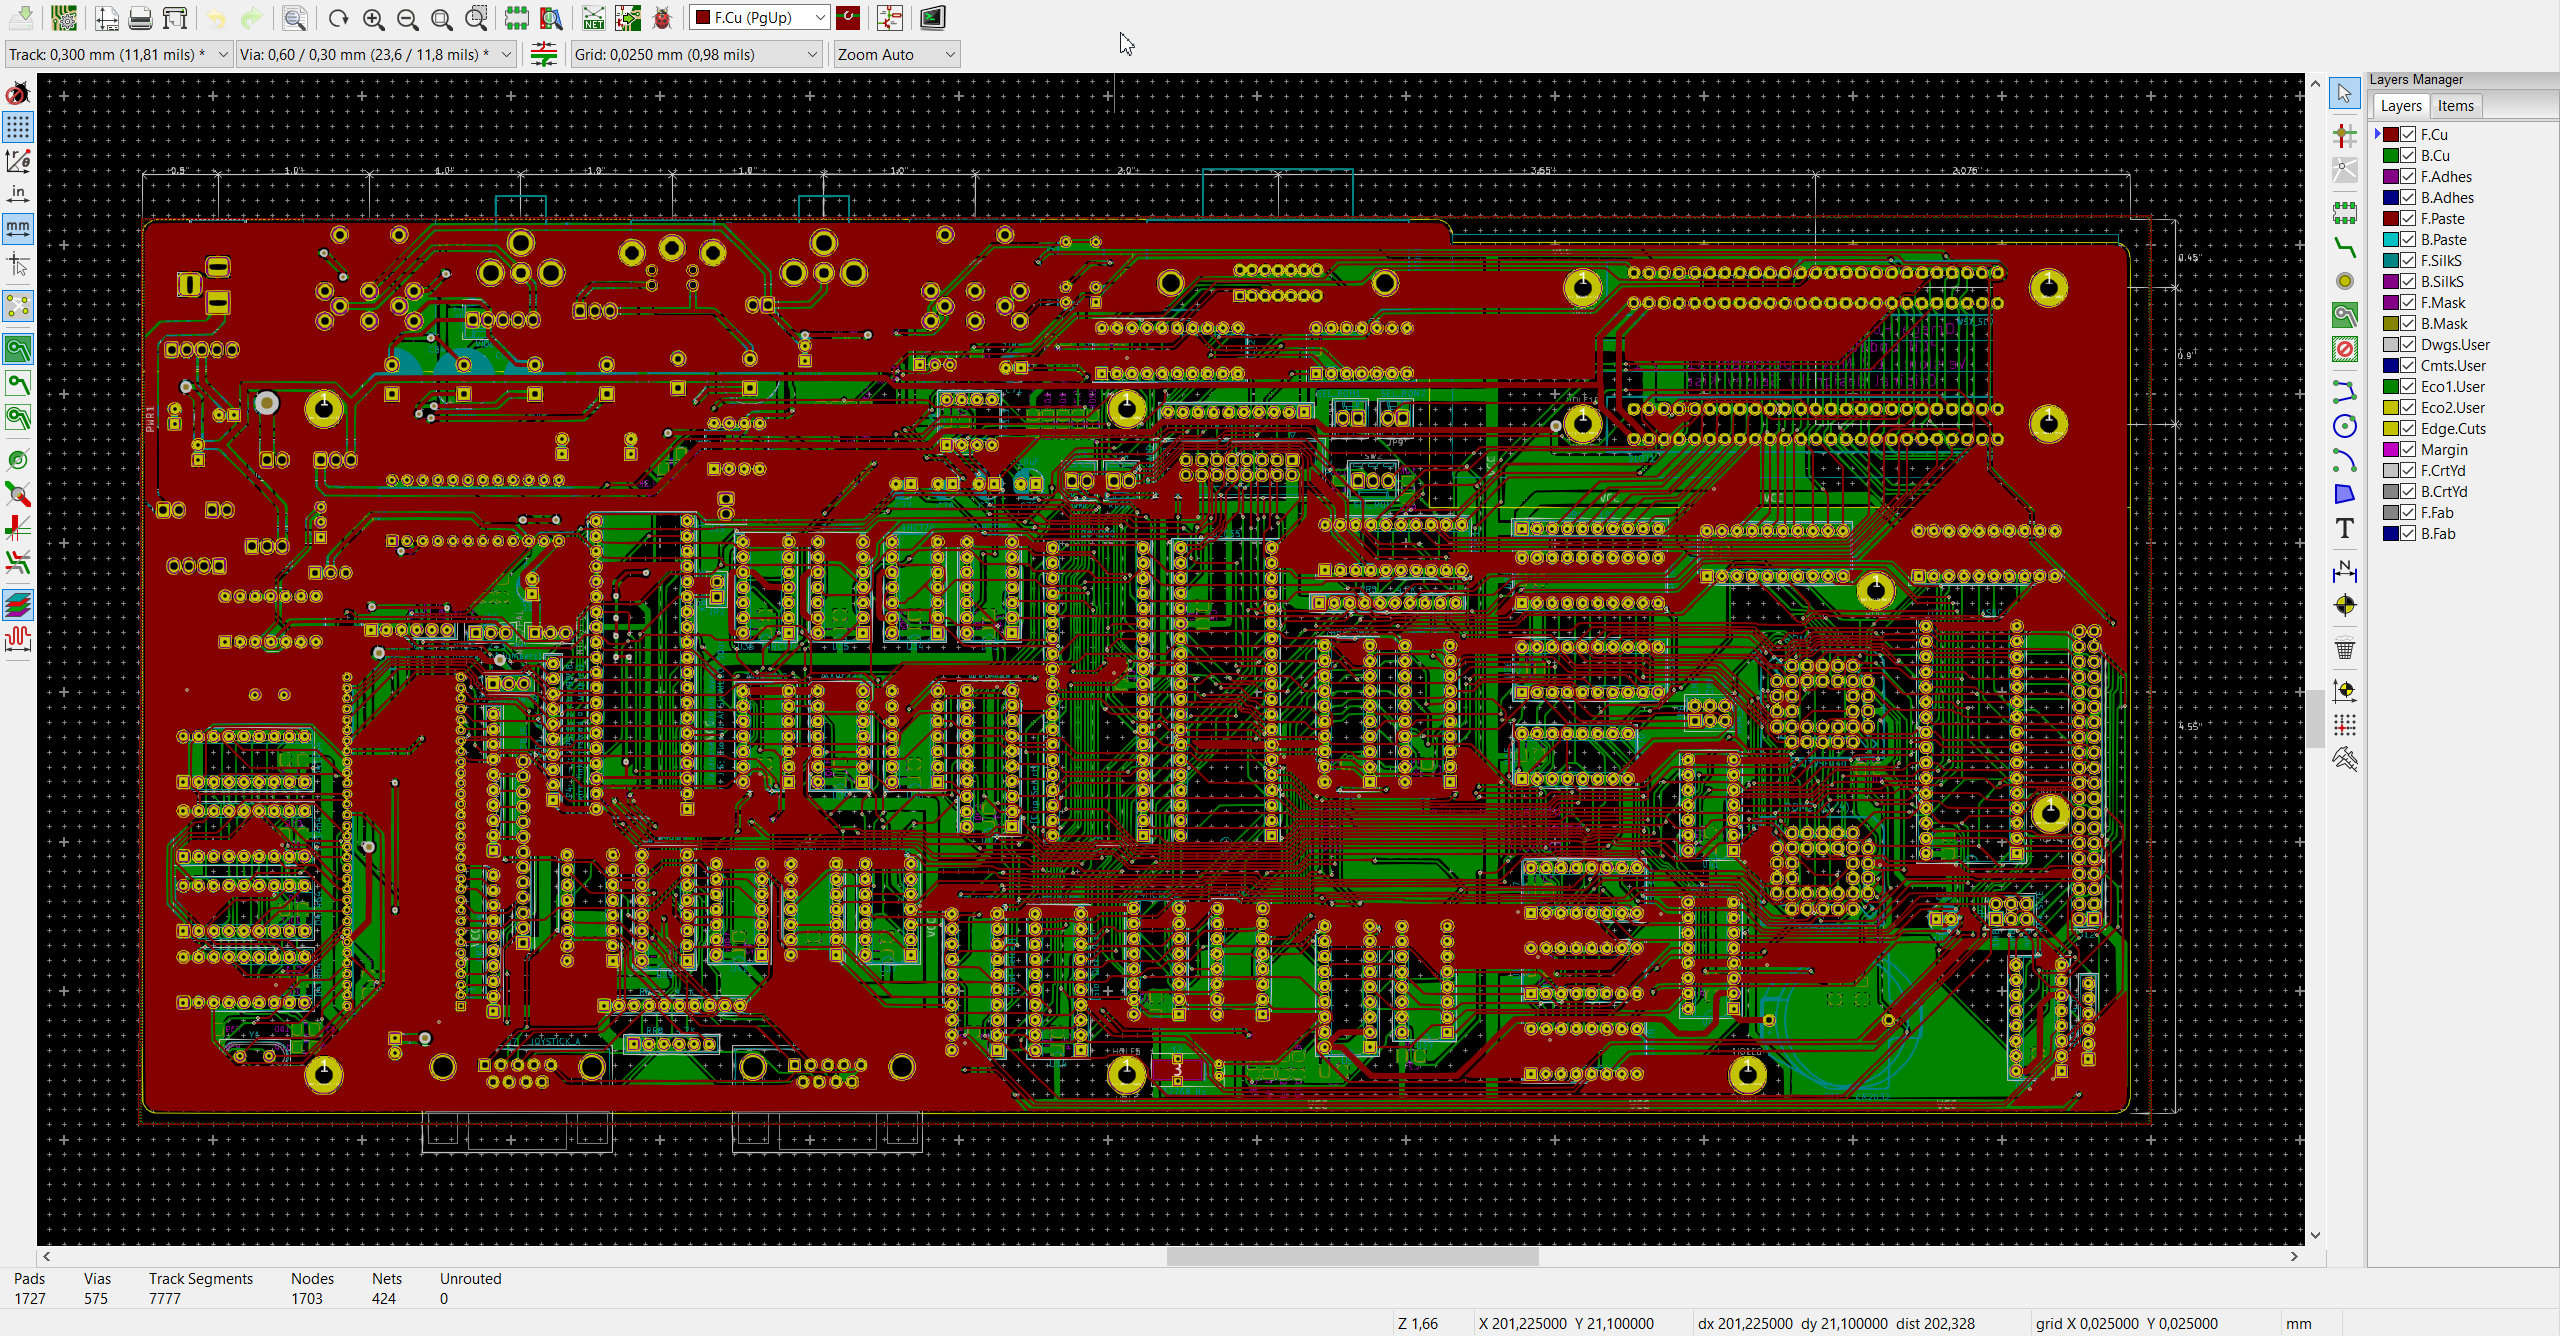Click the Print board icon
The width and height of the screenshot is (2560, 1336).
[x=141, y=18]
